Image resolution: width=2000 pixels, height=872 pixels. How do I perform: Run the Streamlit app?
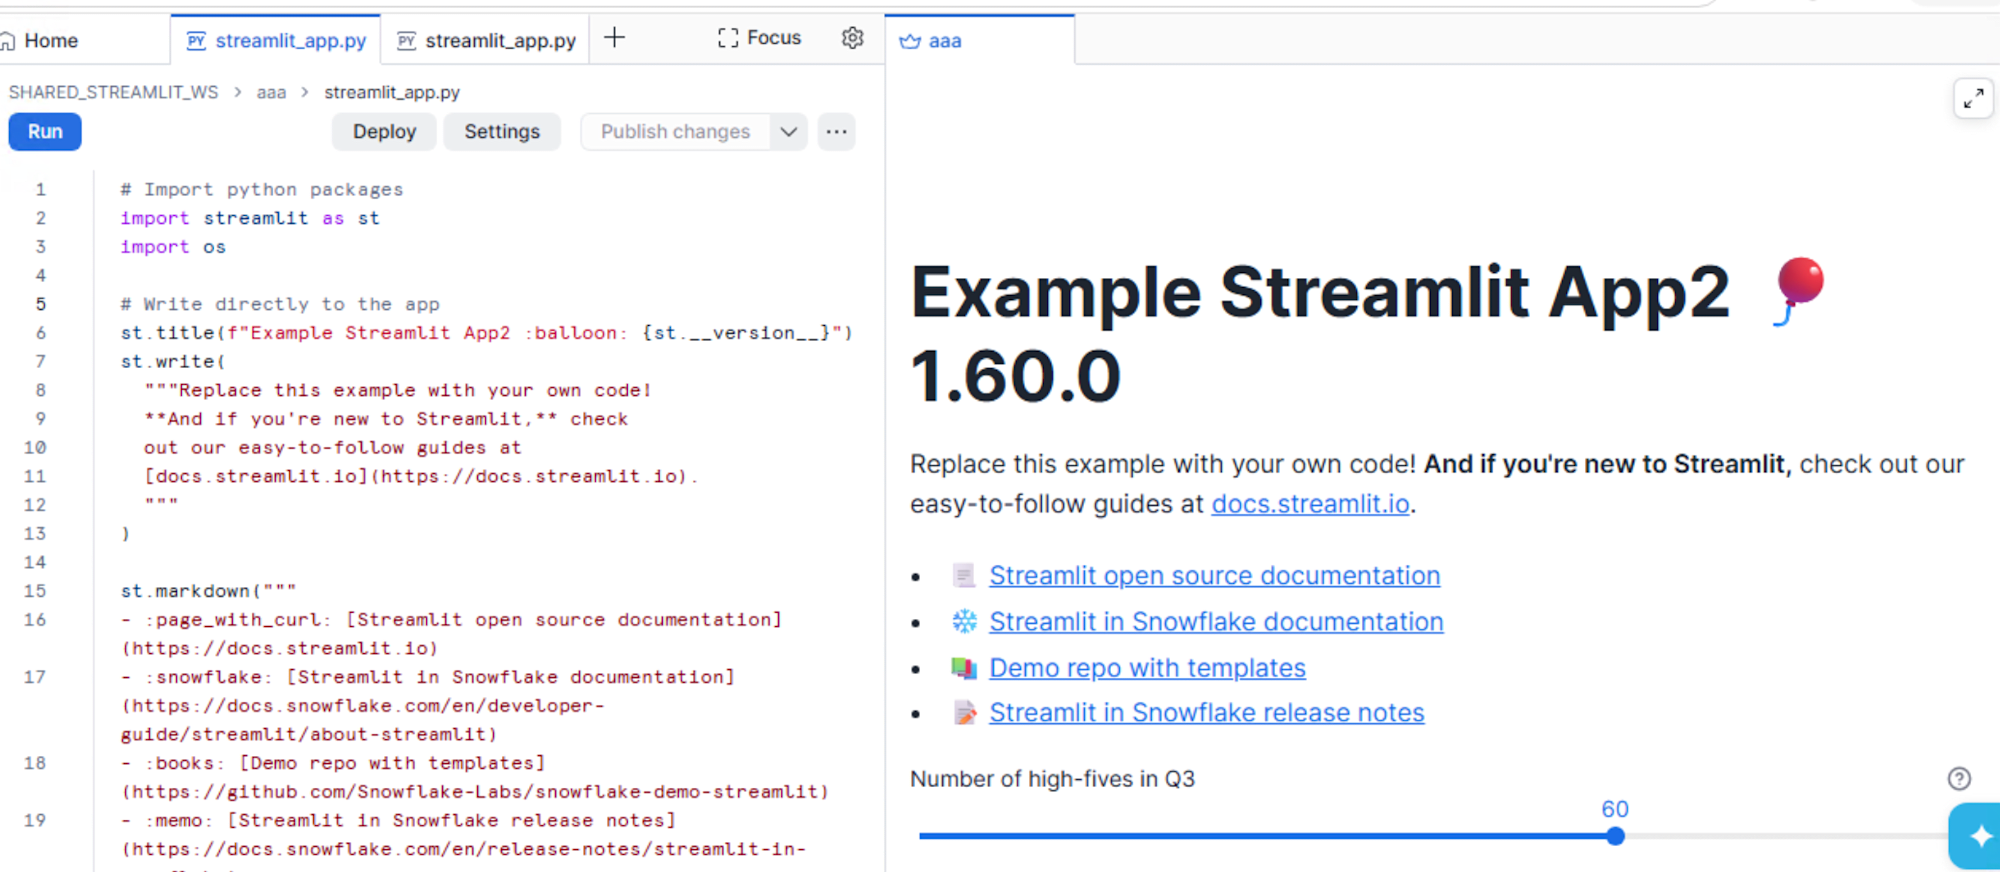pyautogui.click(x=45, y=132)
